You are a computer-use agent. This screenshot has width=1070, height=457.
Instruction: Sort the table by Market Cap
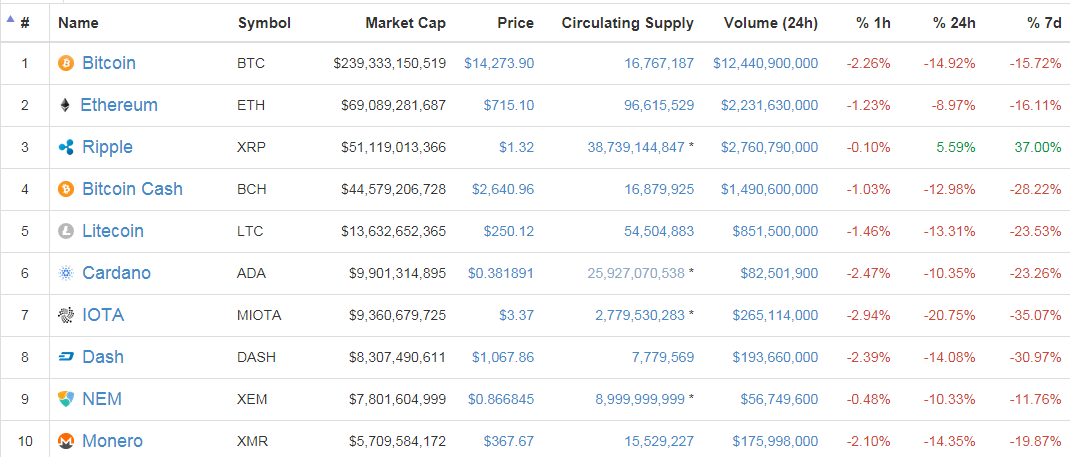(x=405, y=22)
